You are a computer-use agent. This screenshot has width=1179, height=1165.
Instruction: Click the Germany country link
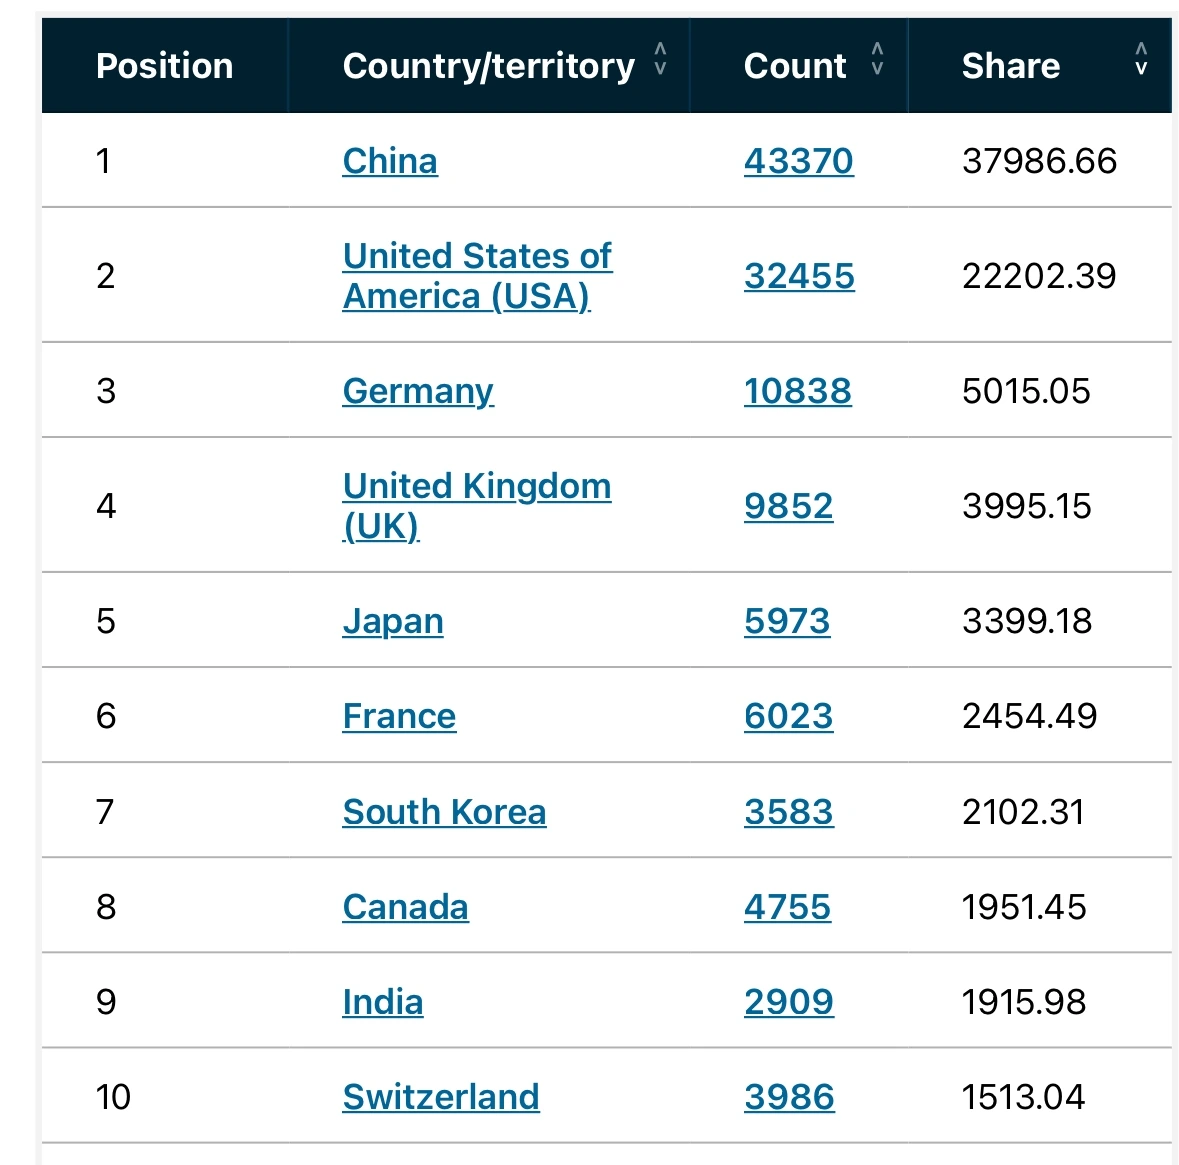tap(418, 391)
